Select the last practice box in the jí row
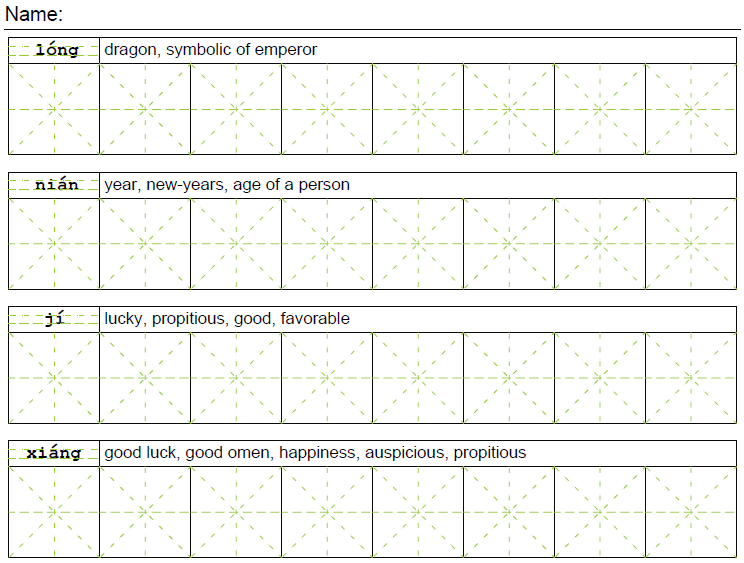 tap(691, 377)
